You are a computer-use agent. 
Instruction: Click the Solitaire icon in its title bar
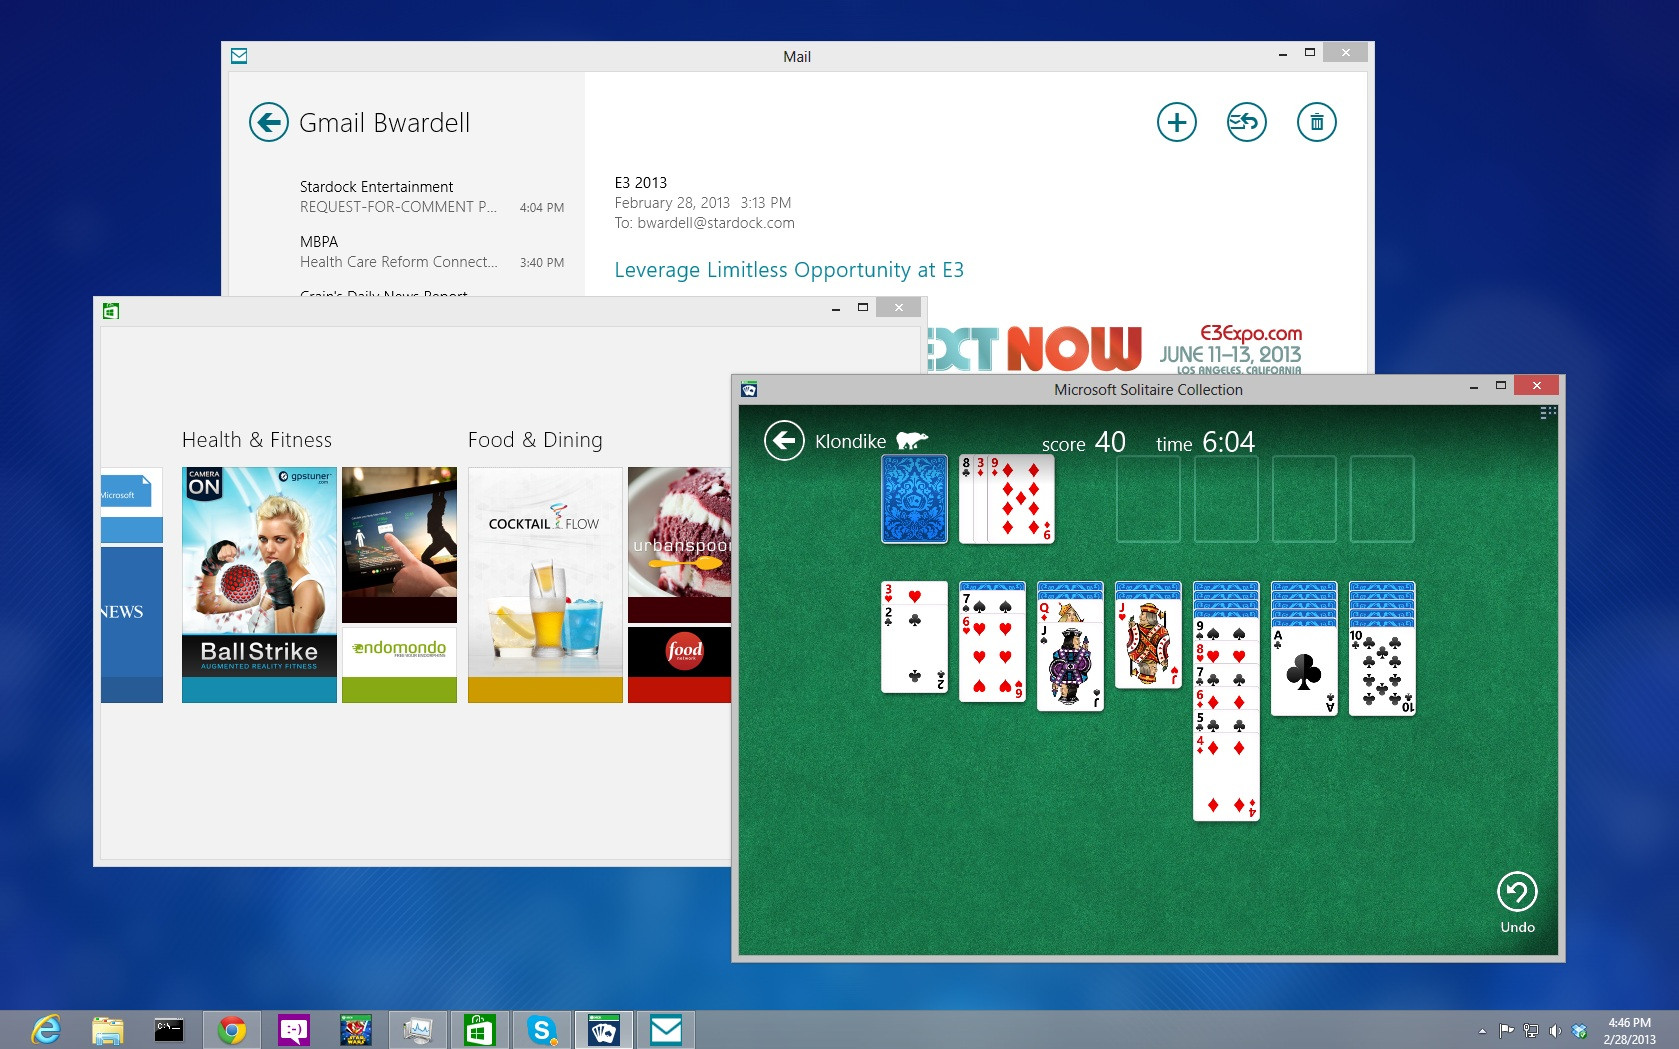click(x=749, y=389)
